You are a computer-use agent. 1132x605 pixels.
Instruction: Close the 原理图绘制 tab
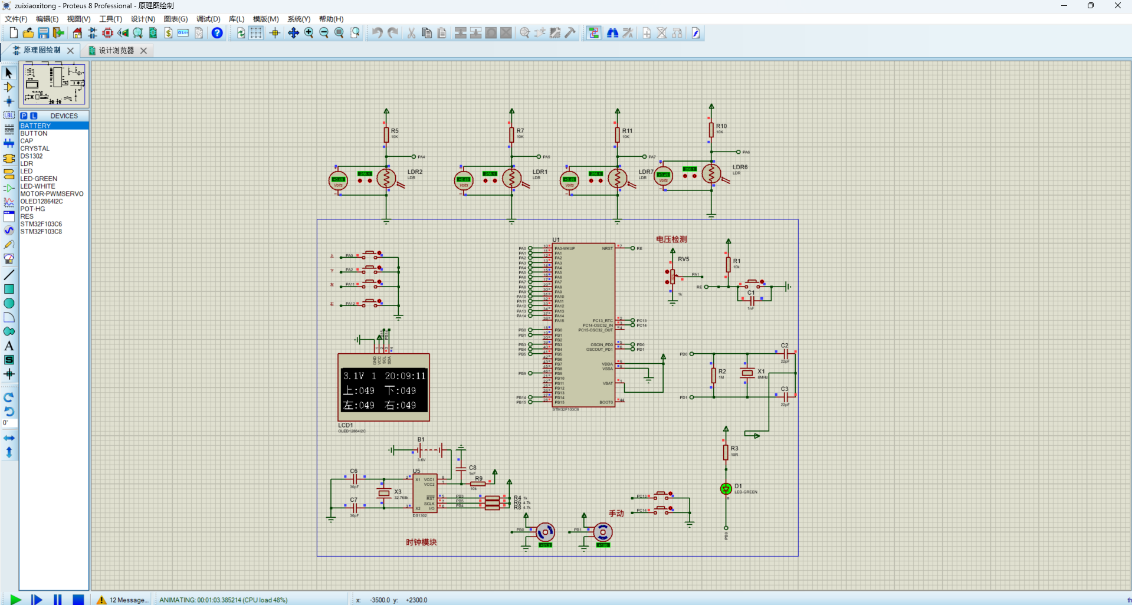coord(70,50)
